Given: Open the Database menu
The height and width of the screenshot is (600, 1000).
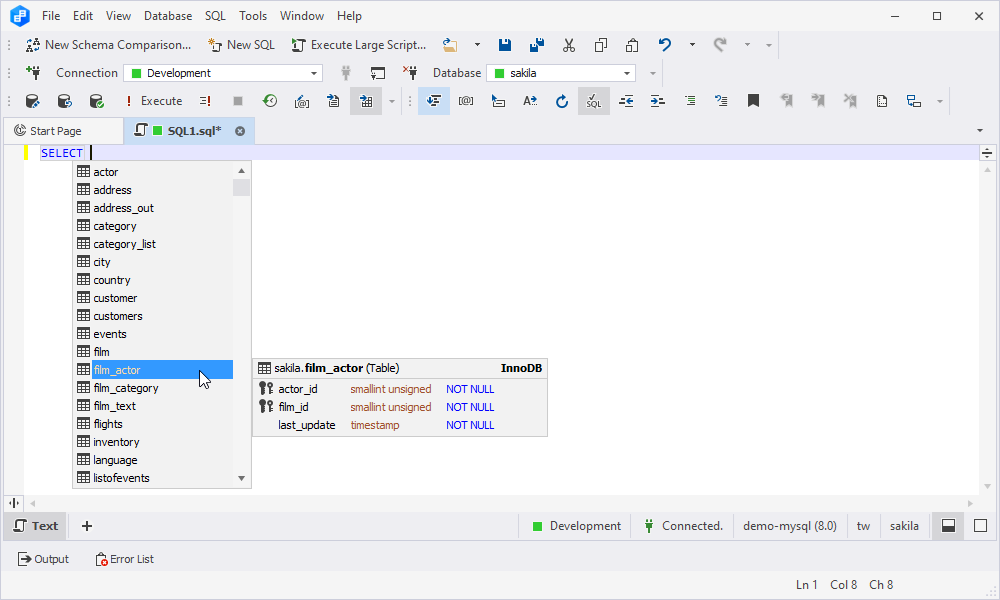Looking at the screenshot, I should [x=168, y=16].
